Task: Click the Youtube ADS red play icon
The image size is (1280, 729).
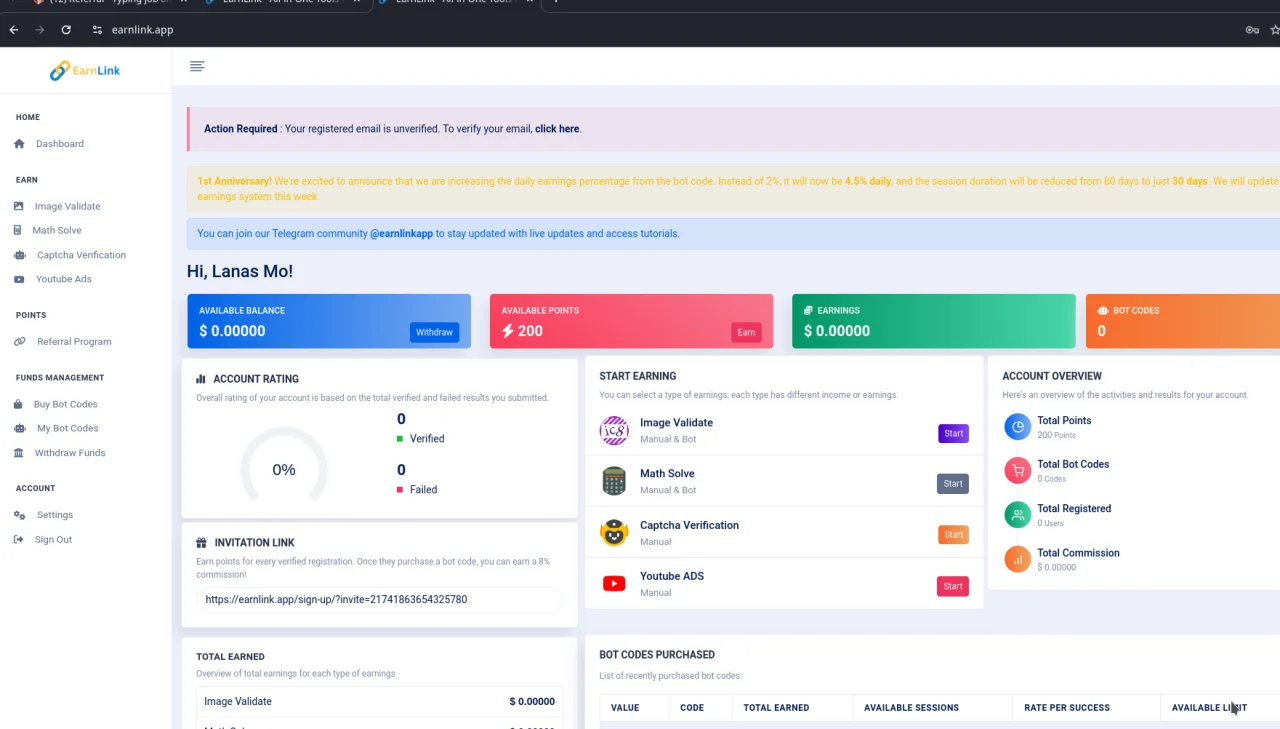Action: point(614,584)
